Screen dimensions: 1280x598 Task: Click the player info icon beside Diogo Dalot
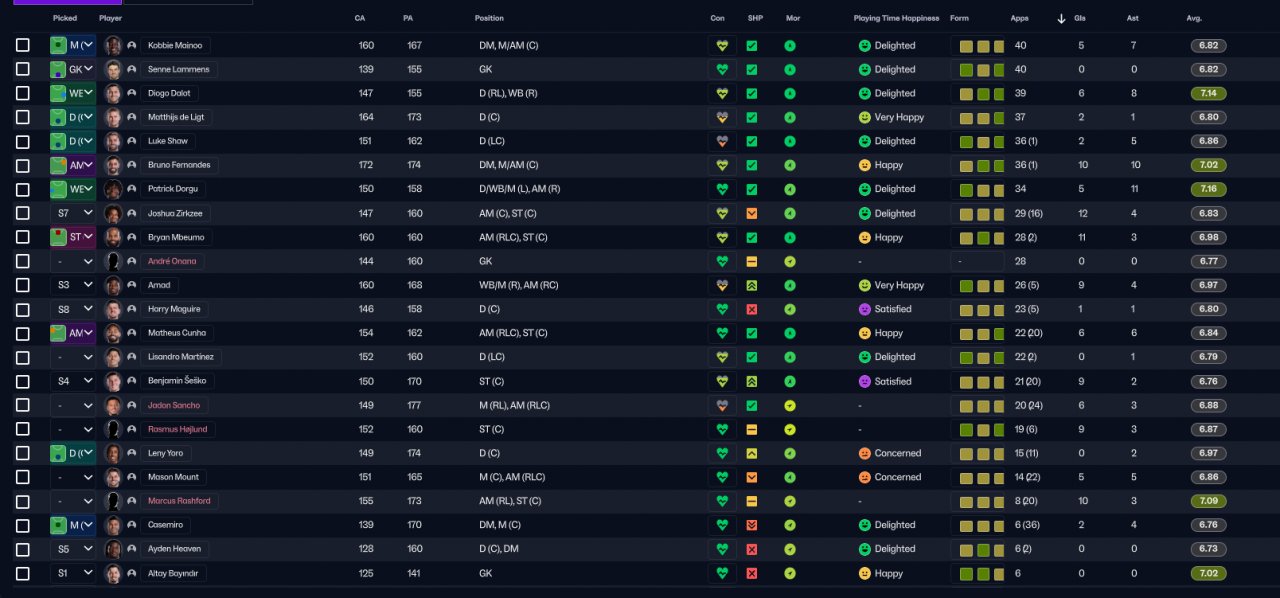click(x=131, y=93)
